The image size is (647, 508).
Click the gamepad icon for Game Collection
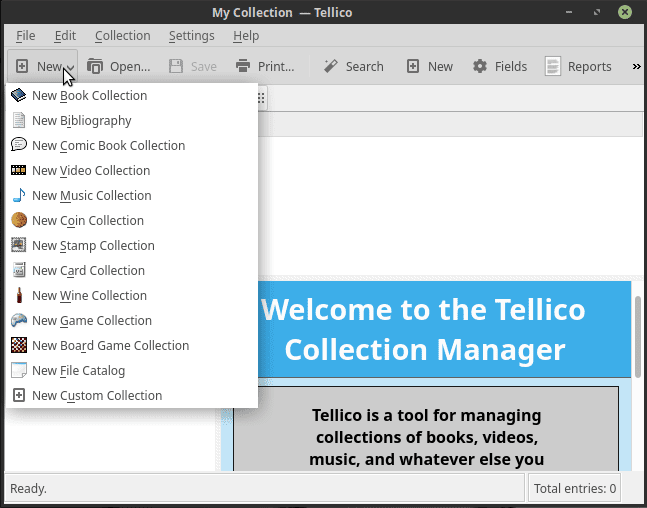[19, 320]
